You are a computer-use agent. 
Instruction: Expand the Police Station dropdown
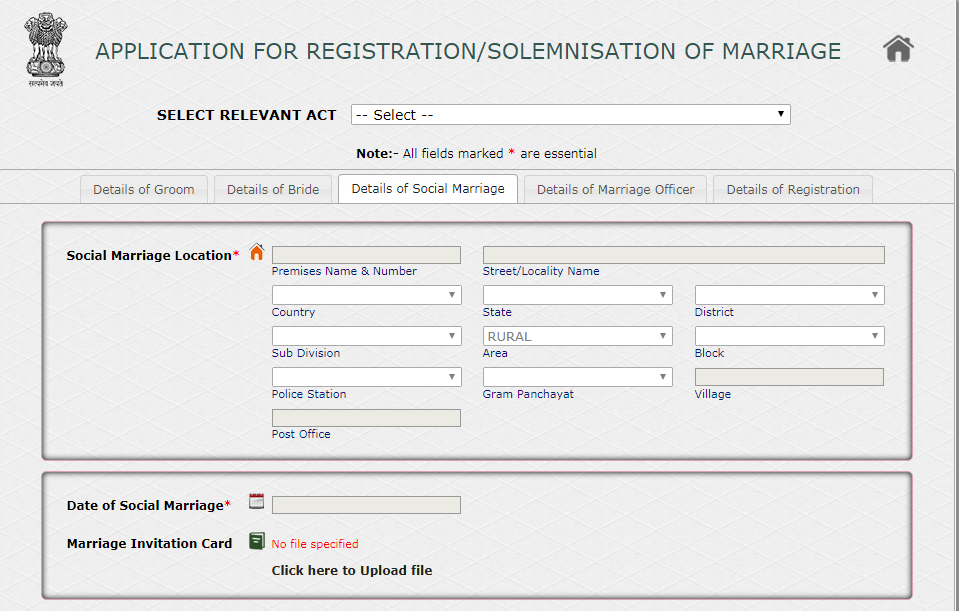(x=366, y=376)
